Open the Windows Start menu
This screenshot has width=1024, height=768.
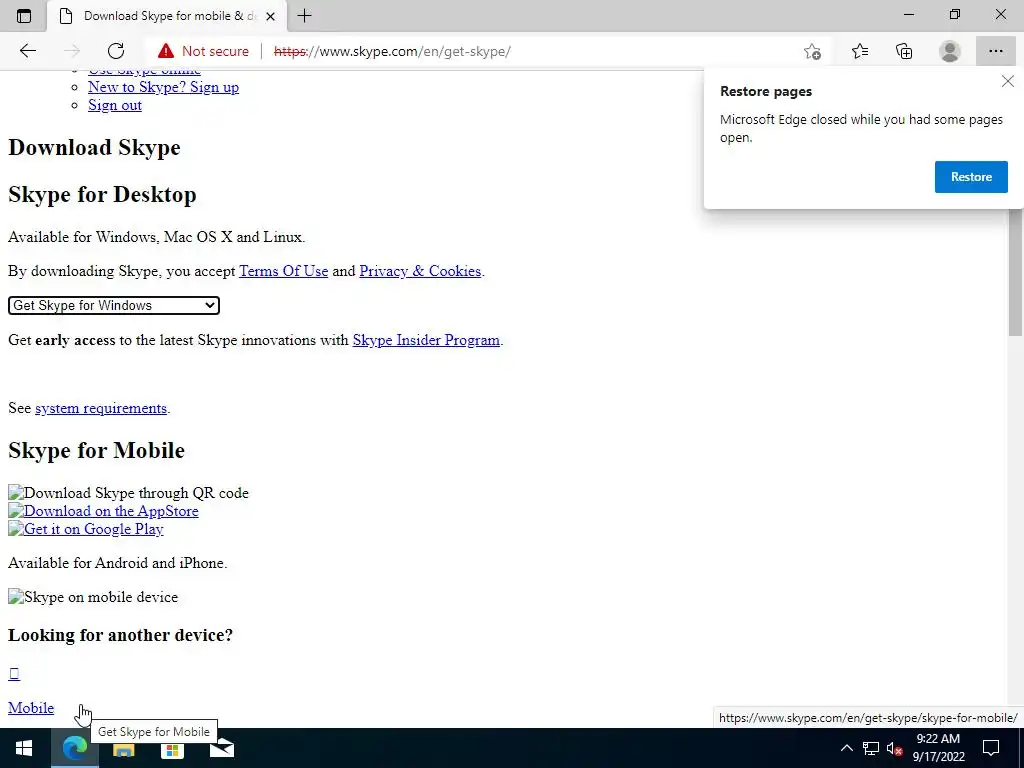coord(24,748)
